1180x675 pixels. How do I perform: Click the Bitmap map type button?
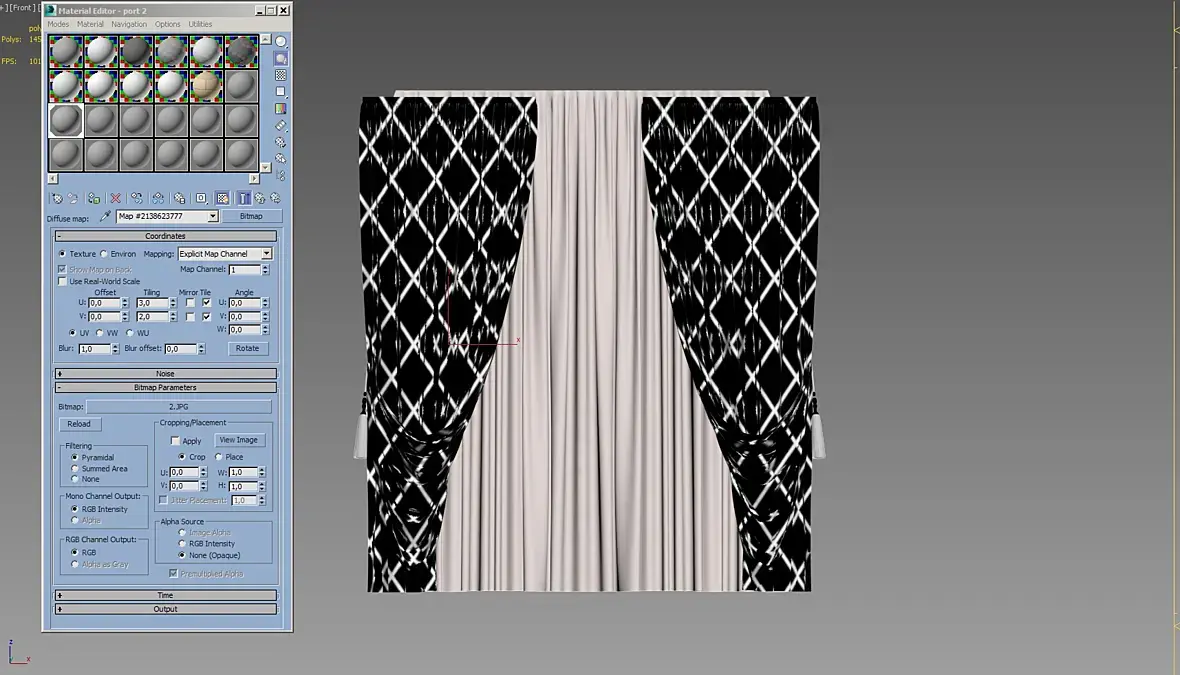coord(251,217)
